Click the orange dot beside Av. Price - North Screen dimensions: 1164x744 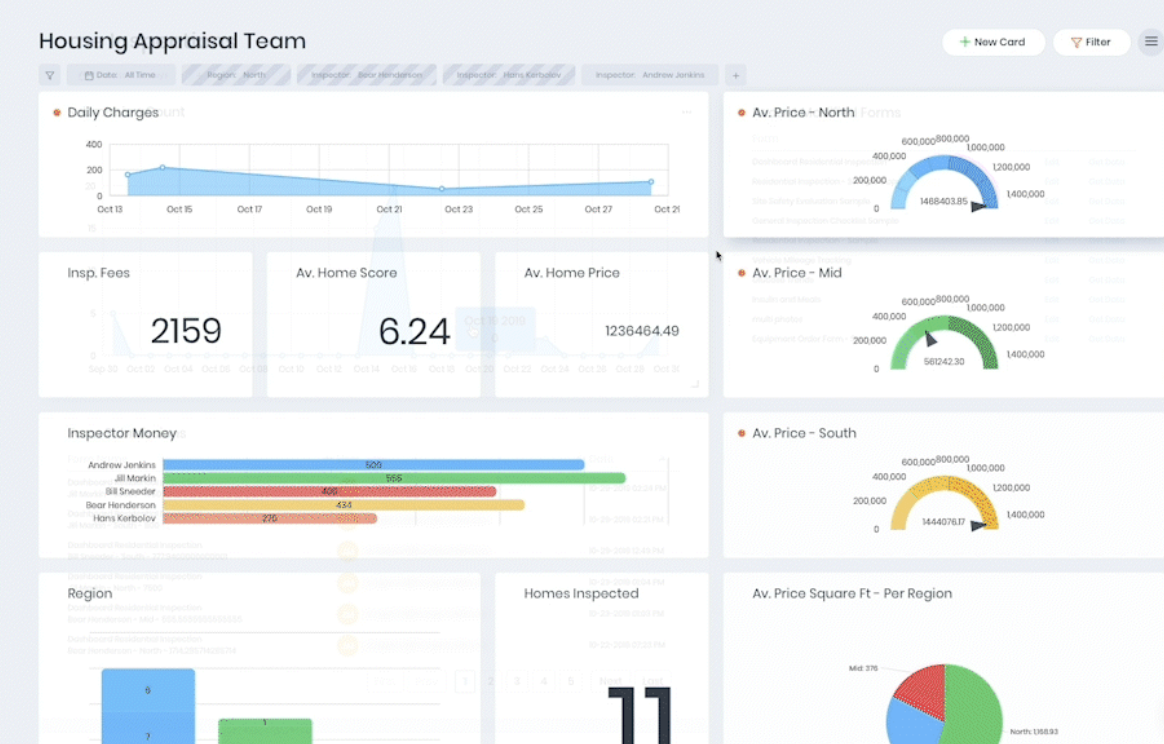tap(741, 113)
